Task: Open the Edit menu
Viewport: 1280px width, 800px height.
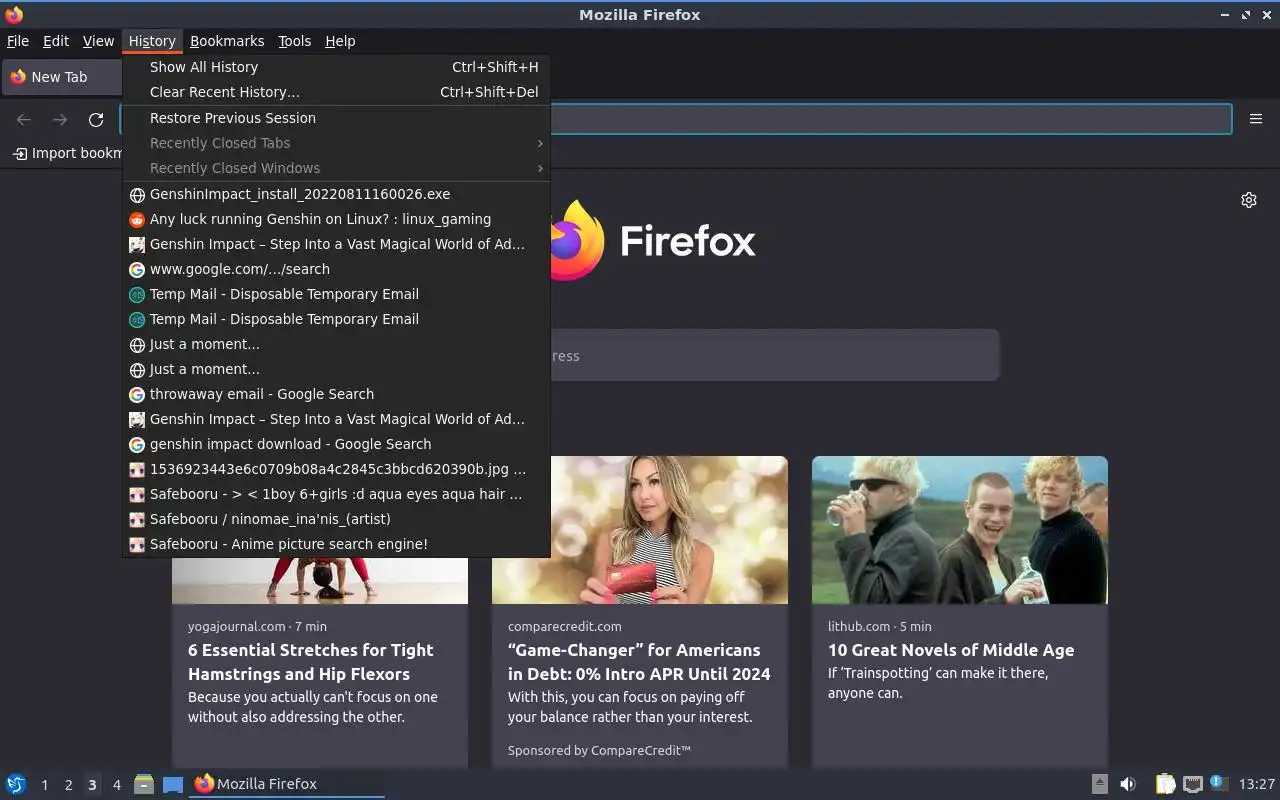Action: [56, 41]
